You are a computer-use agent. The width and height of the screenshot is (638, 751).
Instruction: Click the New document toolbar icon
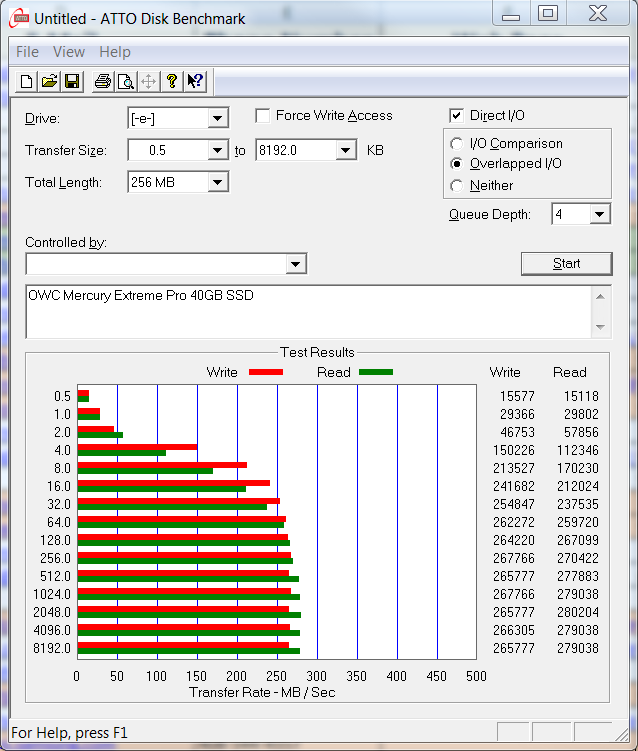coord(27,82)
